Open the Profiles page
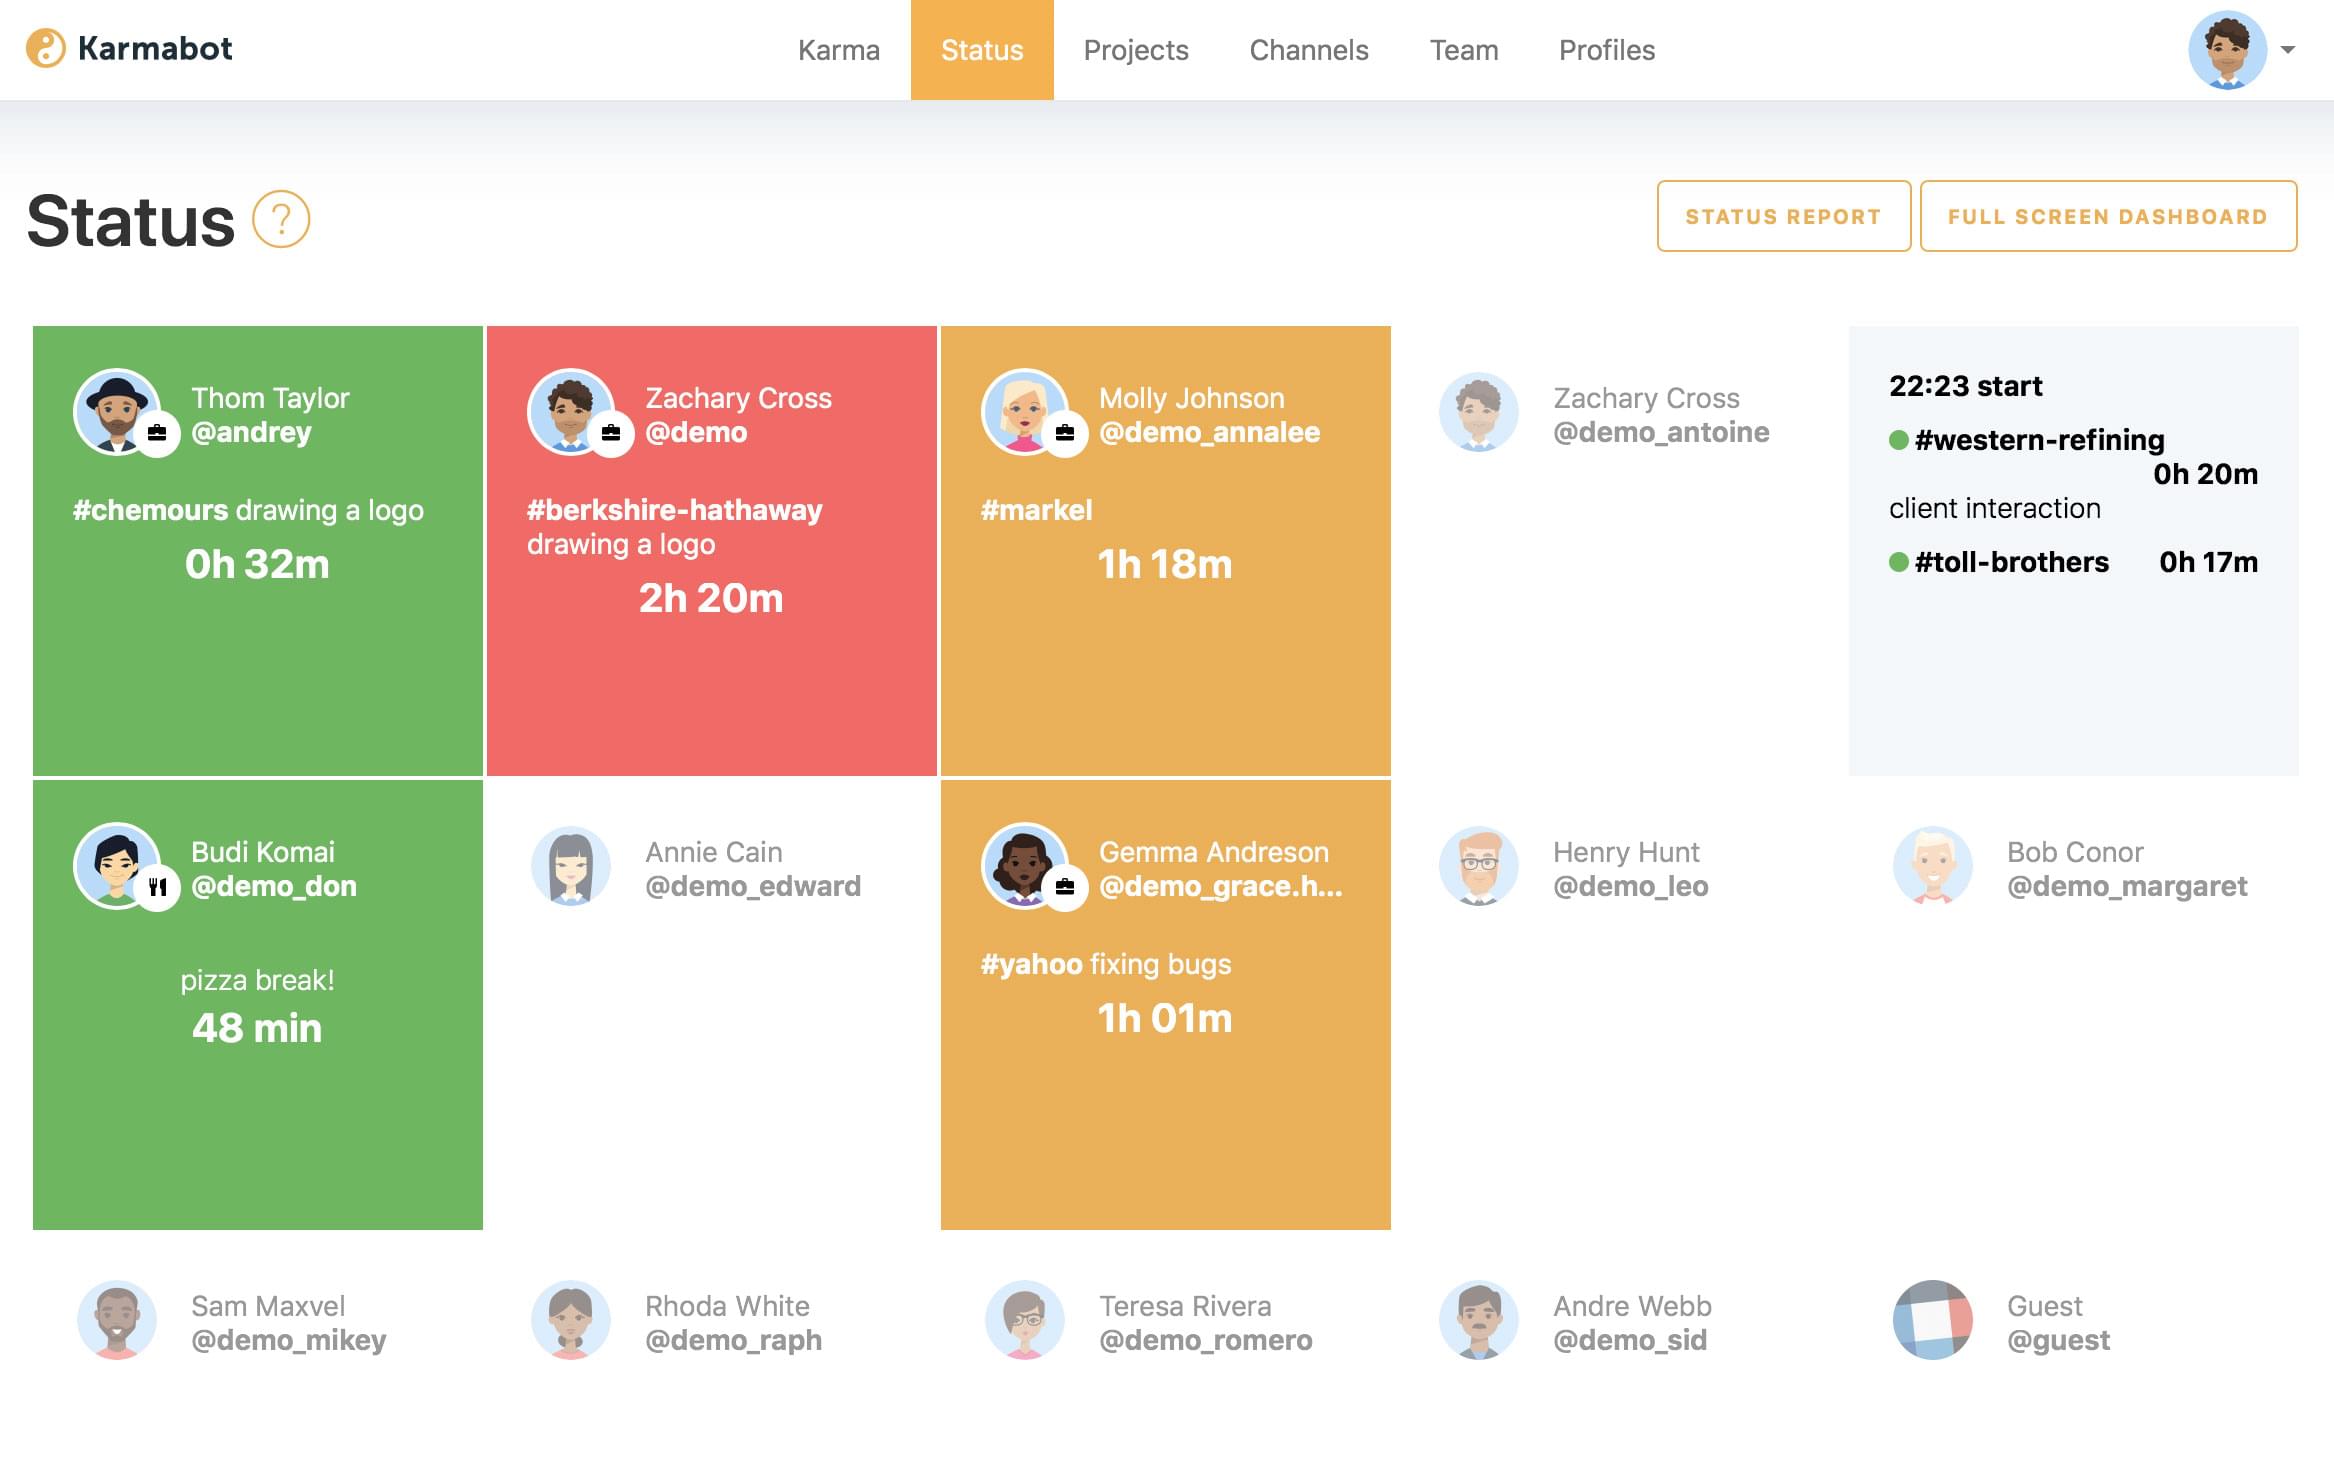Image resolution: width=2334 pixels, height=1472 pixels. pos(1606,50)
